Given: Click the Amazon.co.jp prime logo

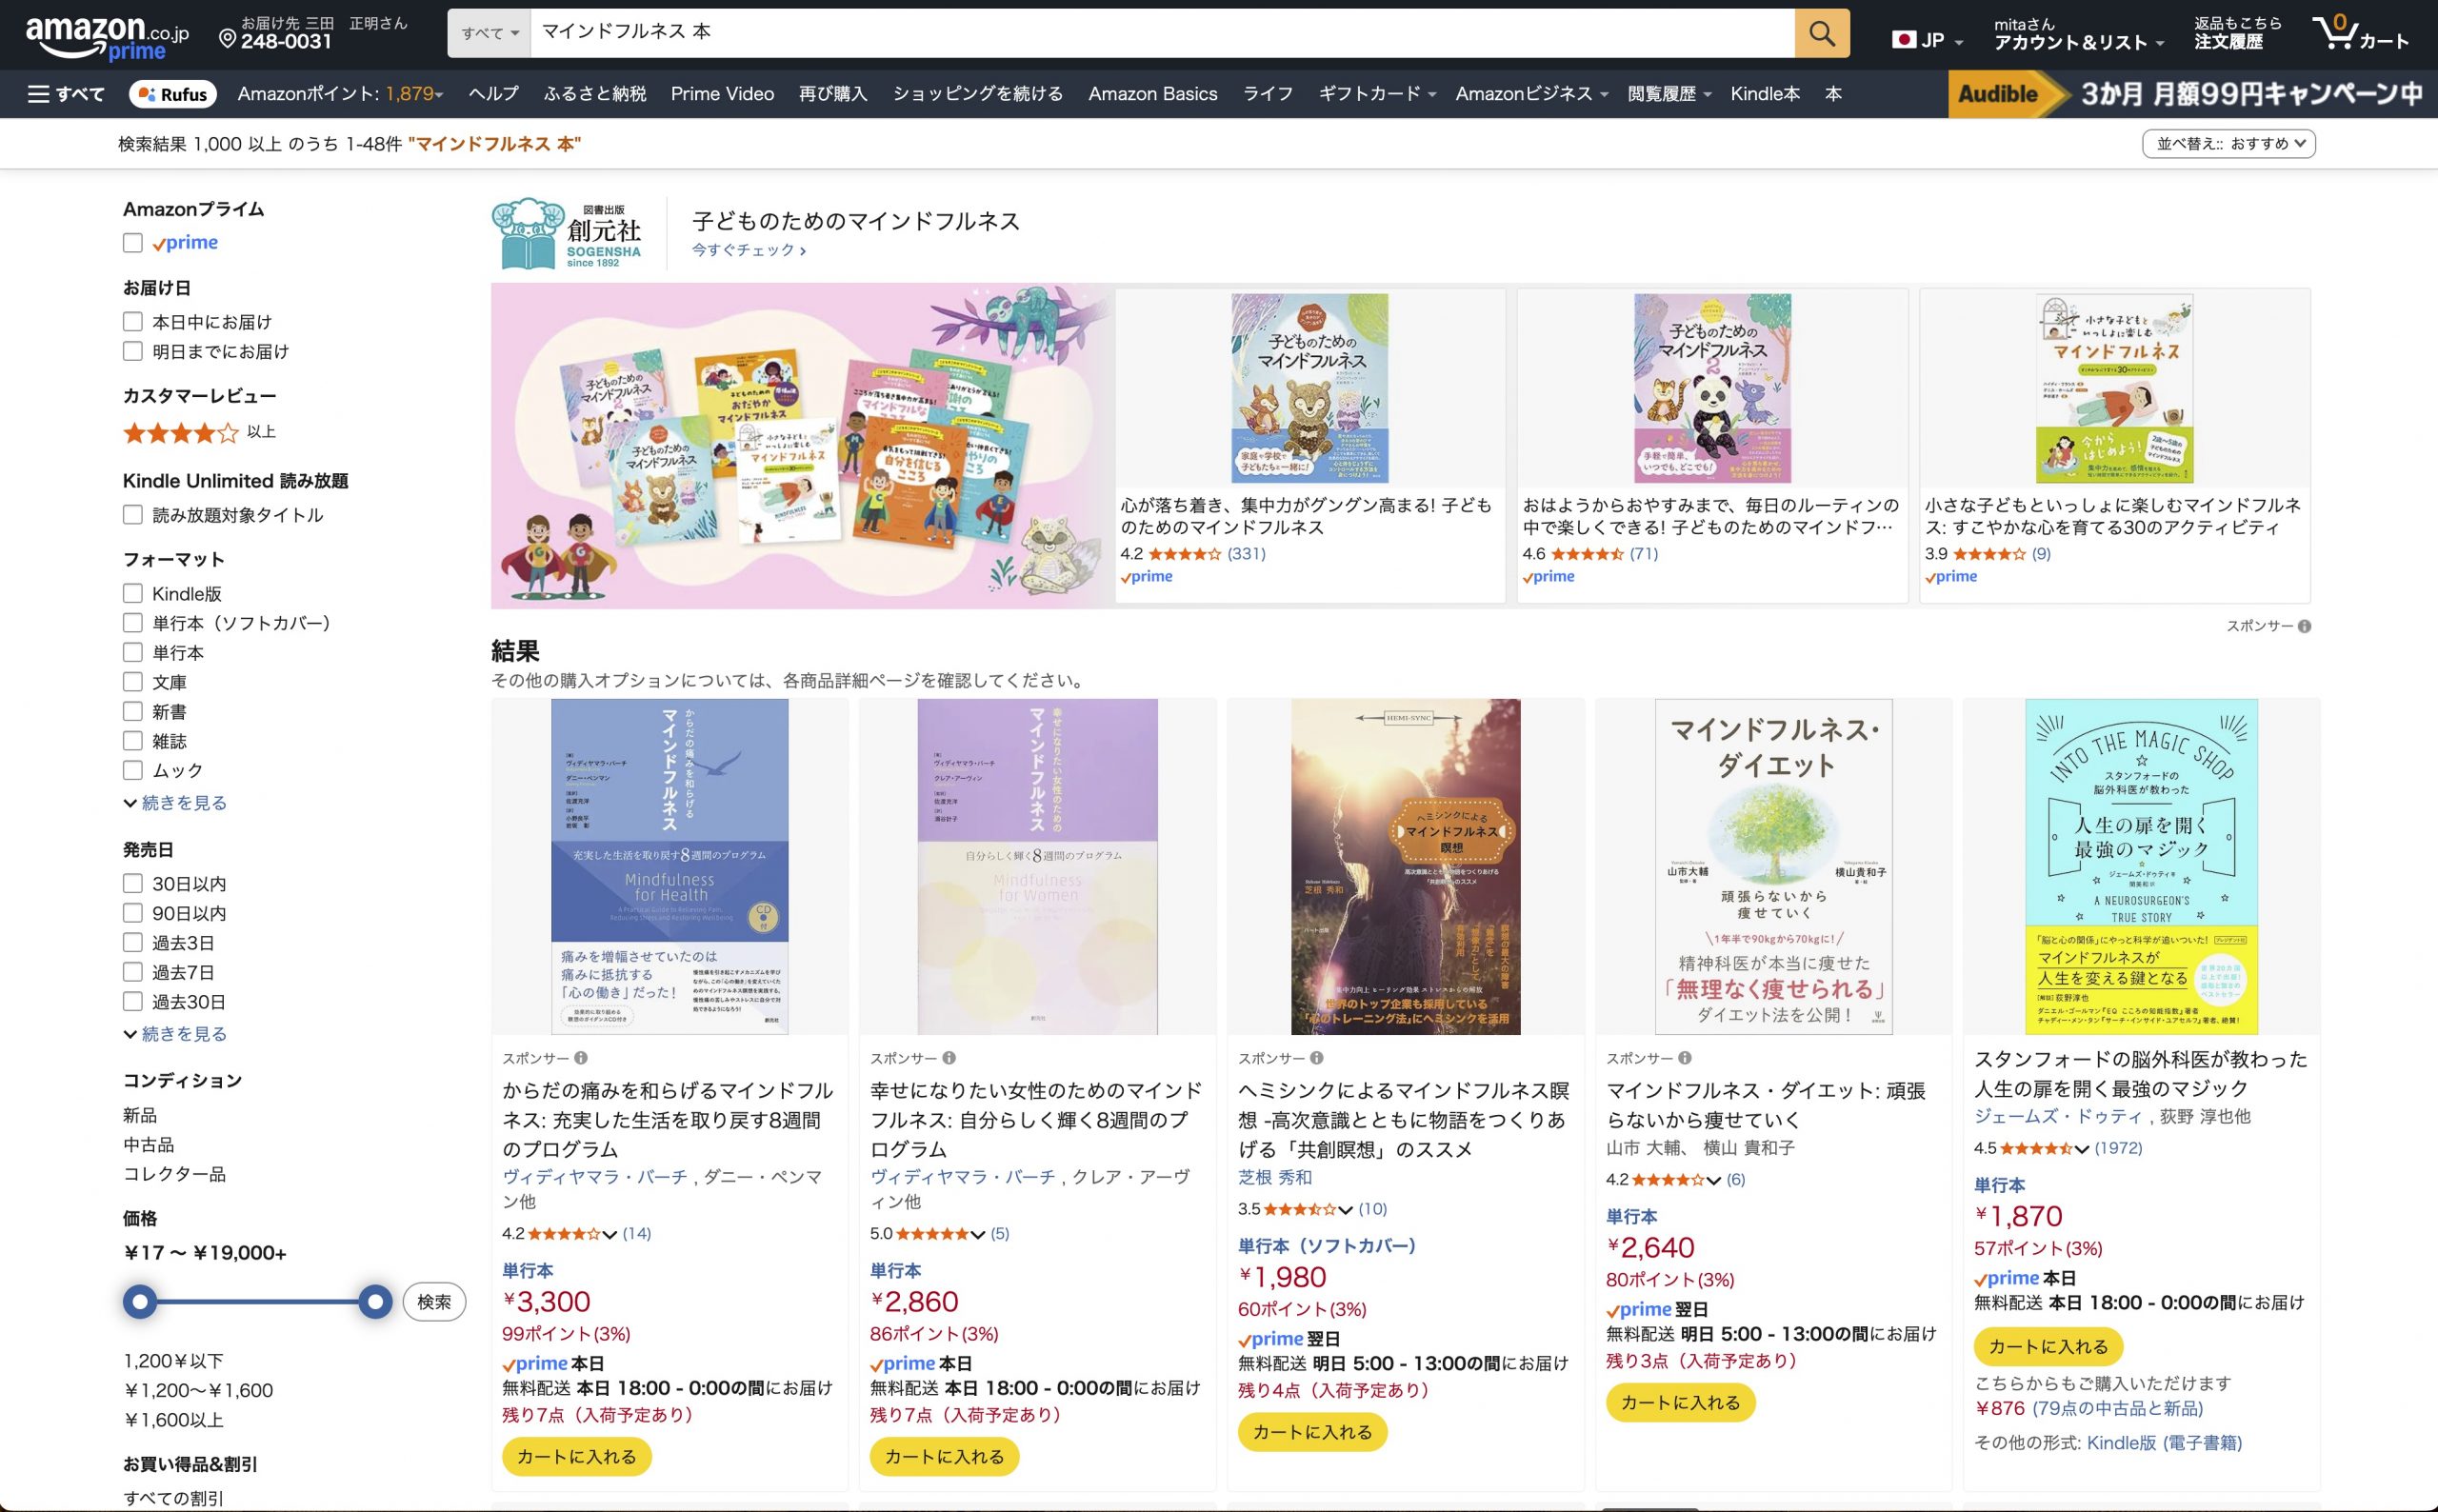Looking at the screenshot, I should [106, 38].
